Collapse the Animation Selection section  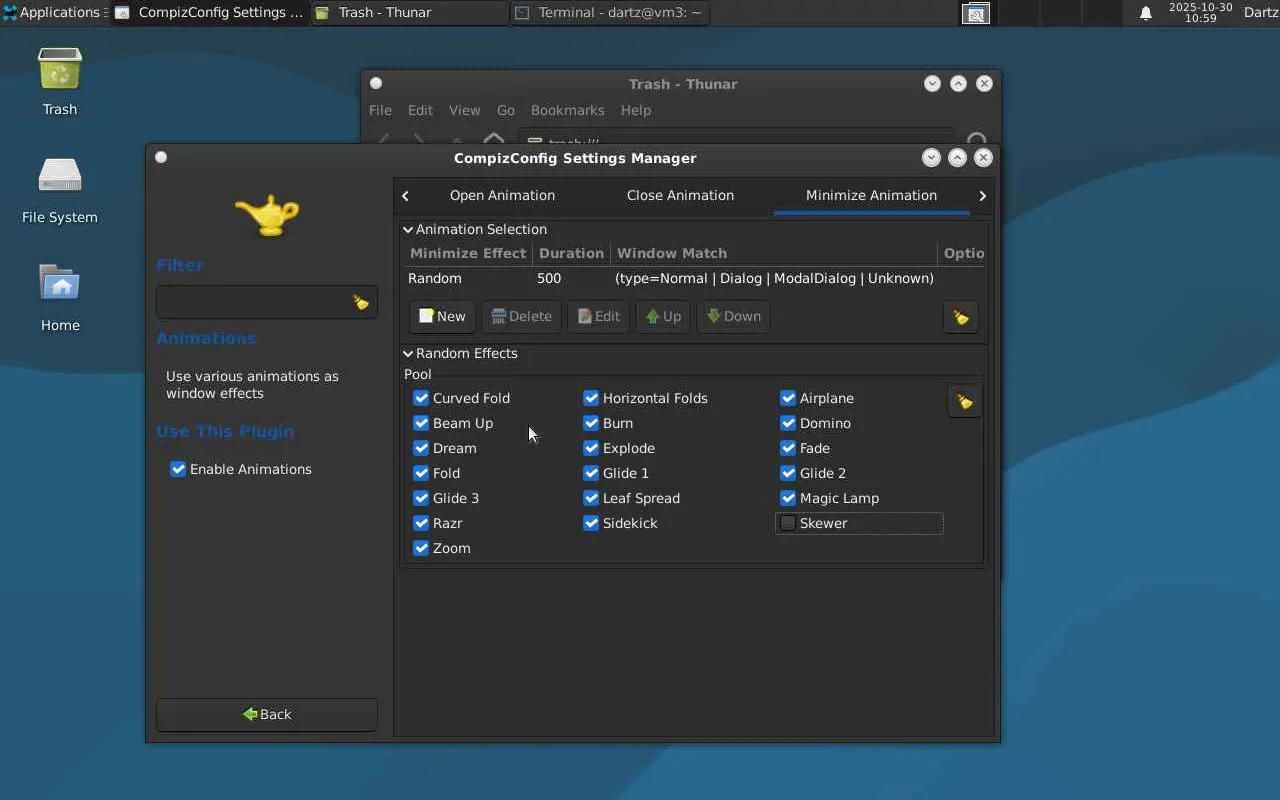click(x=408, y=229)
